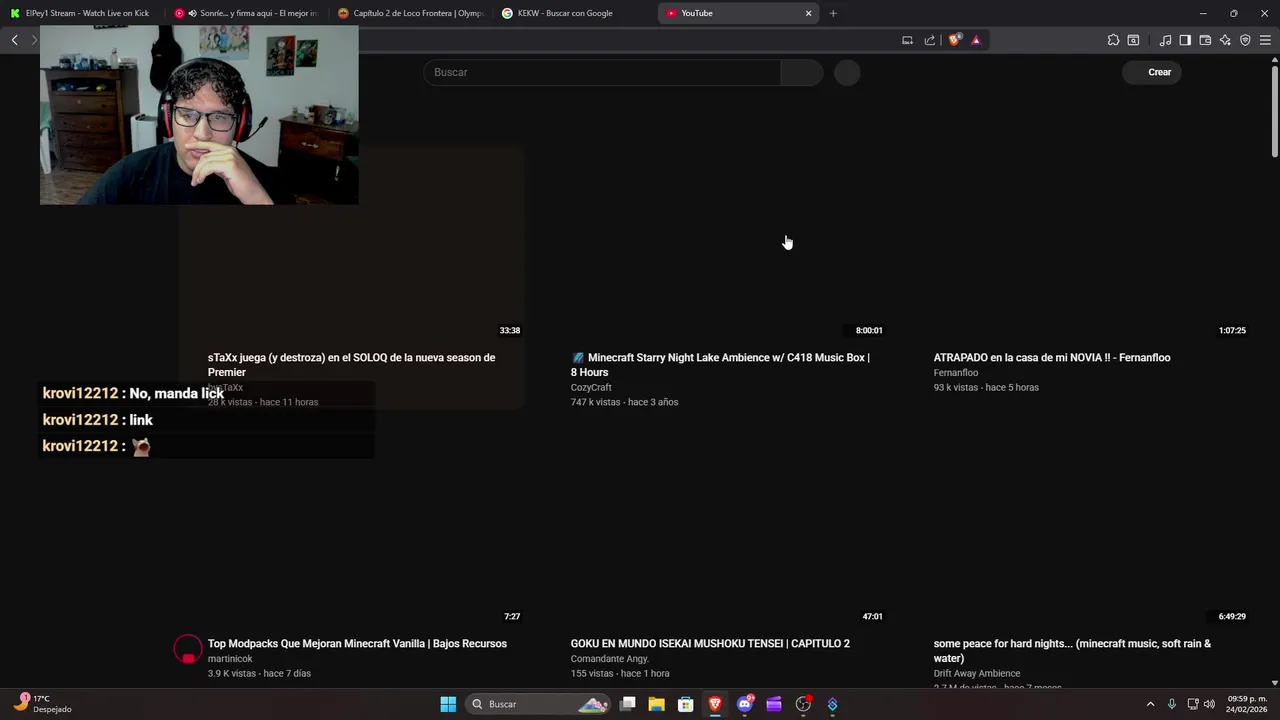Screen dimensions: 1280x720
Task: Click the tab search icon in toolbar
Action: 1133,40
